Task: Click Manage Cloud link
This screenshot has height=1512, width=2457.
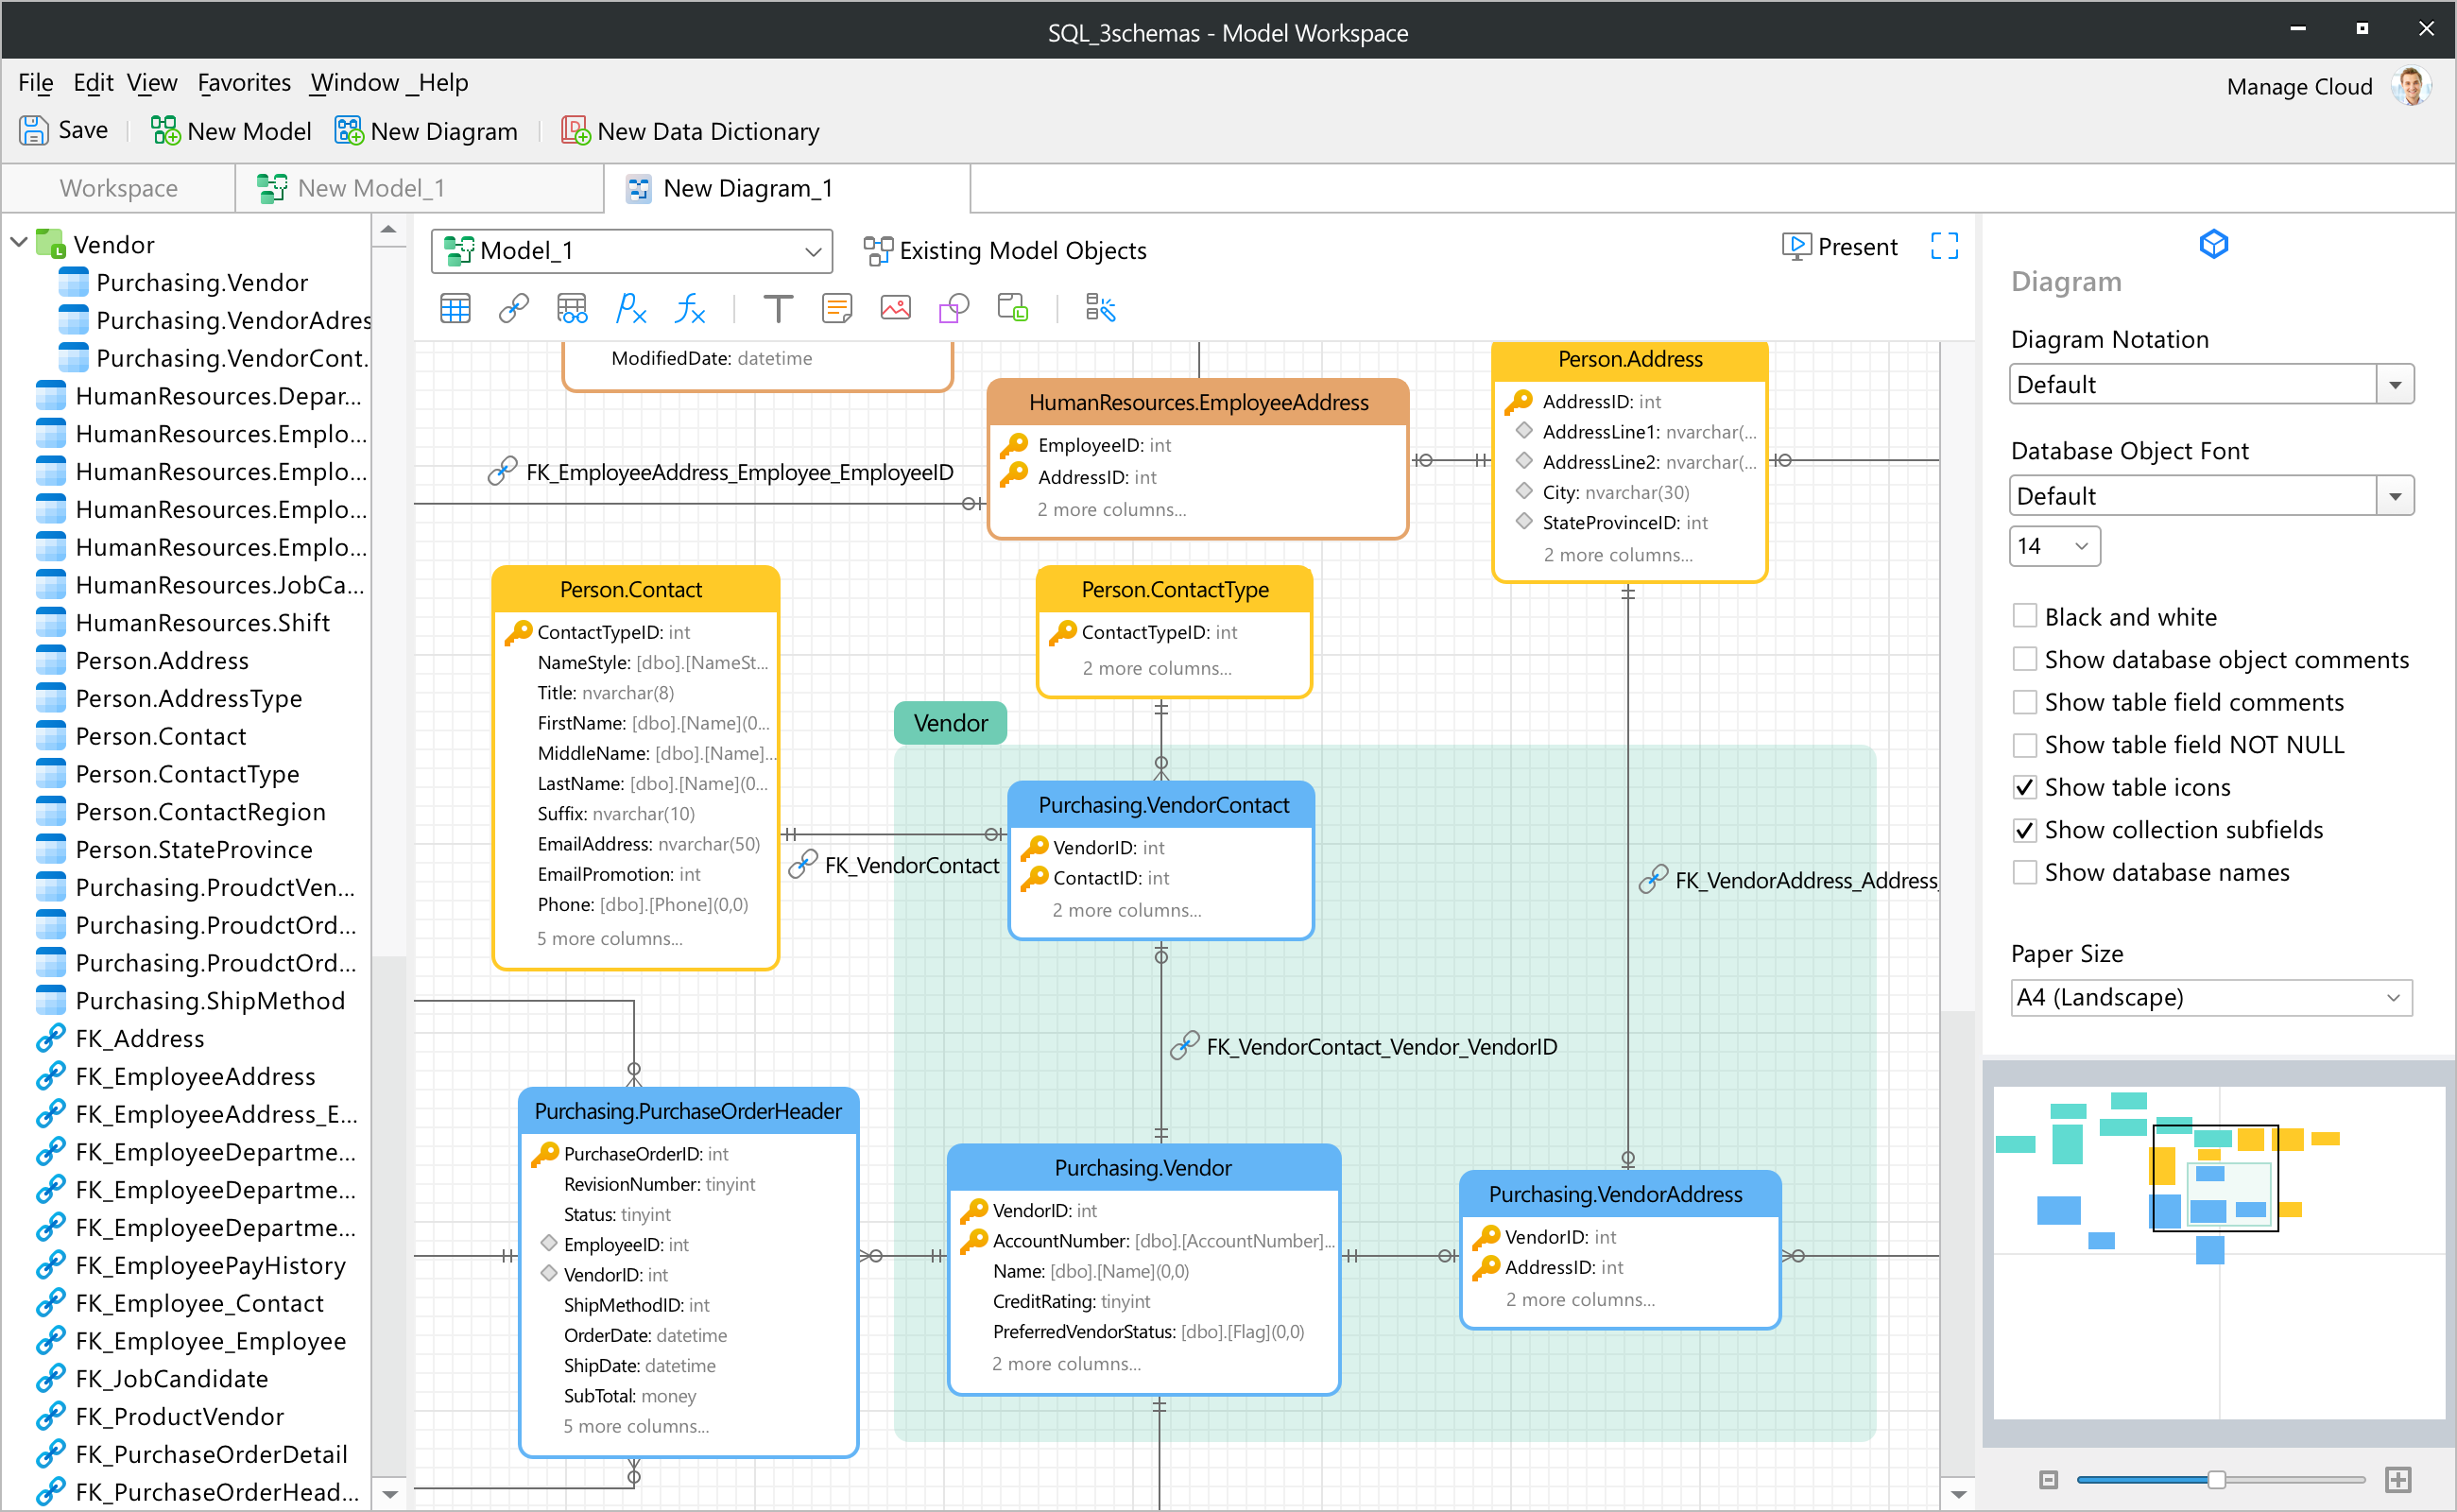Action: click(2299, 87)
